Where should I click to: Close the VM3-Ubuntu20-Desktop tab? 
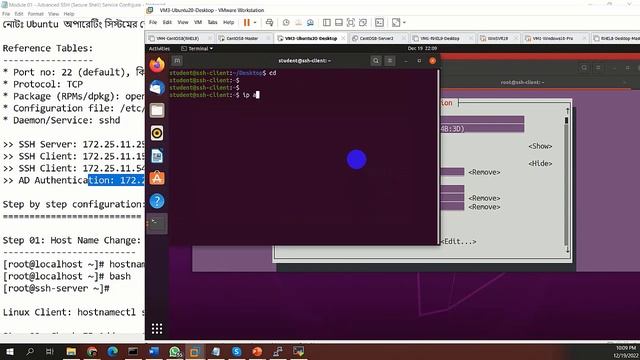coord(343,38)
